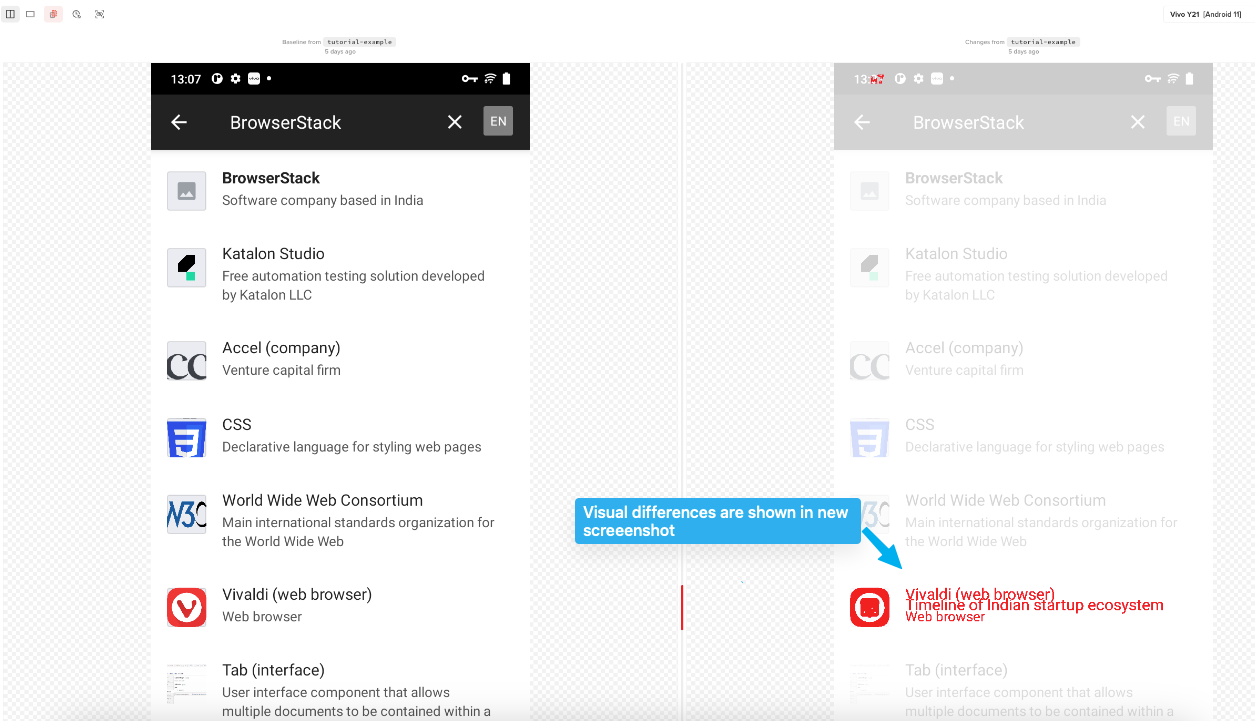Viewport: 1255px width, 721px height.
Task: Switch to side-by-side comparison view
Action: pos(10,14)
